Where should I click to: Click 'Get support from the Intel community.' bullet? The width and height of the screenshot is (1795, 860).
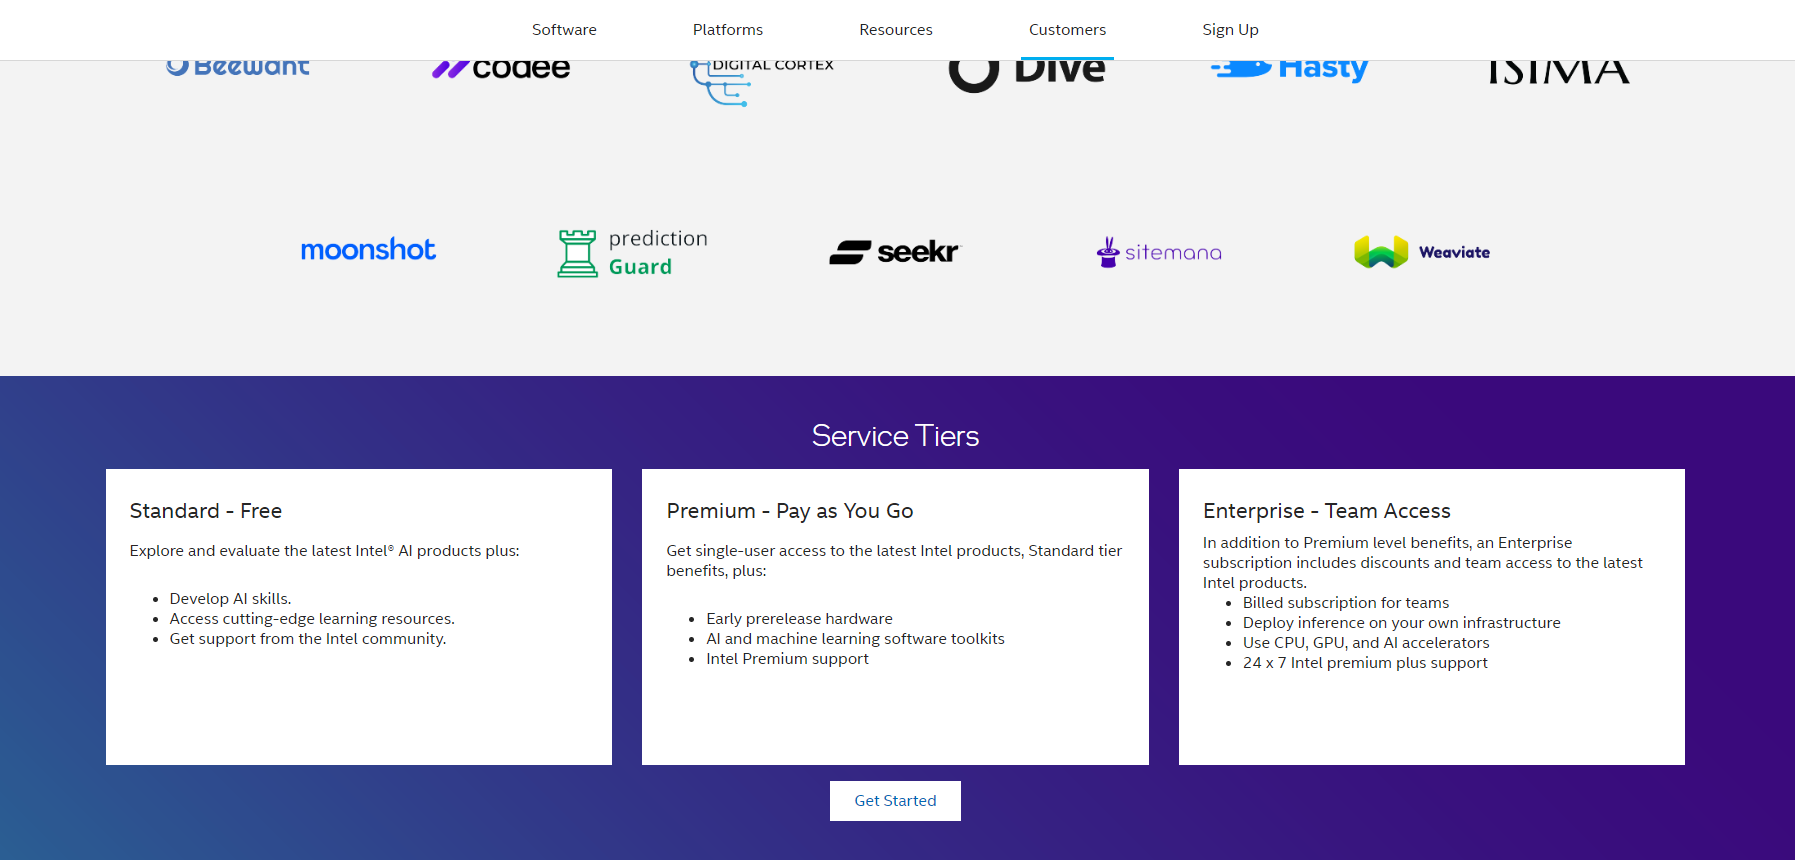point(308,639)
